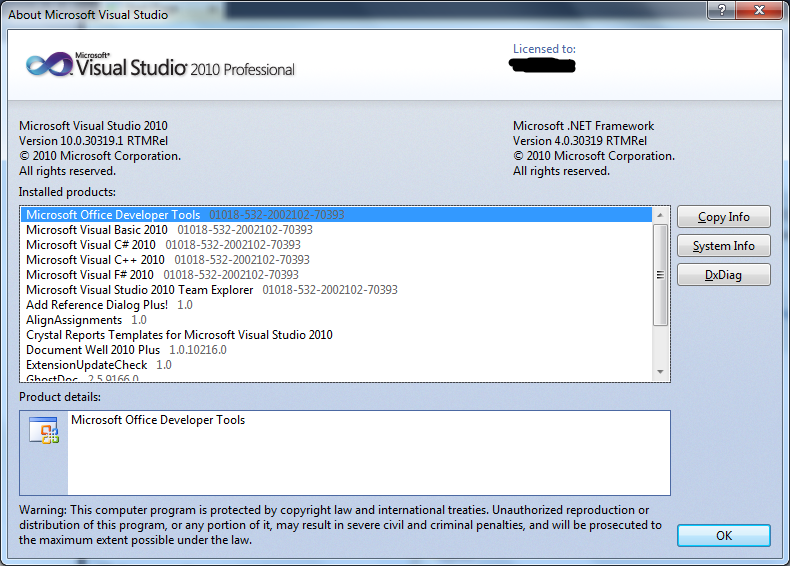Open System Info

pos(723,246)
